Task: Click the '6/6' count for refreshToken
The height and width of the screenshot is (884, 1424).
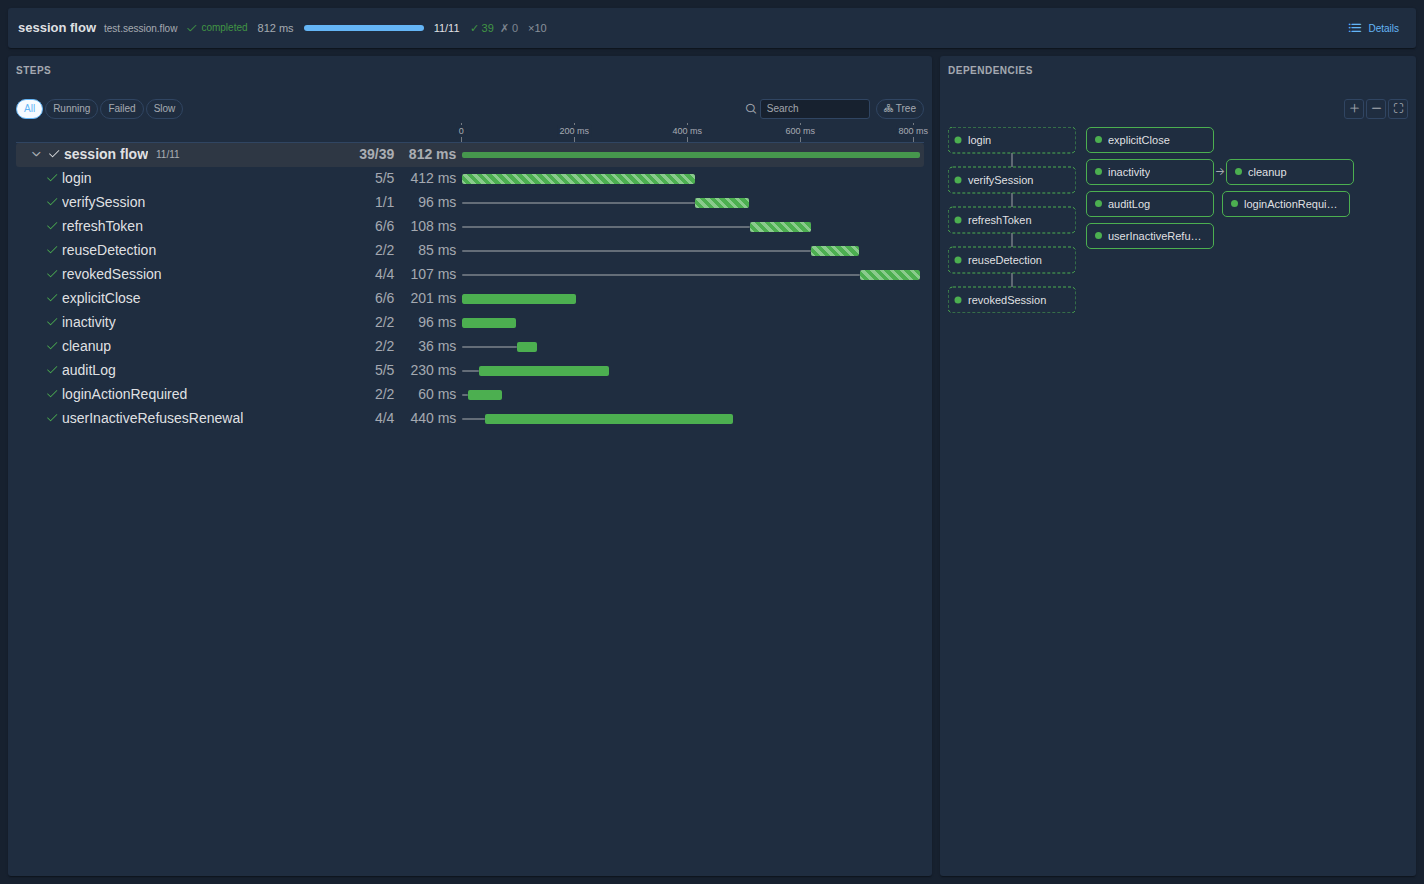Action: (384, 226)
